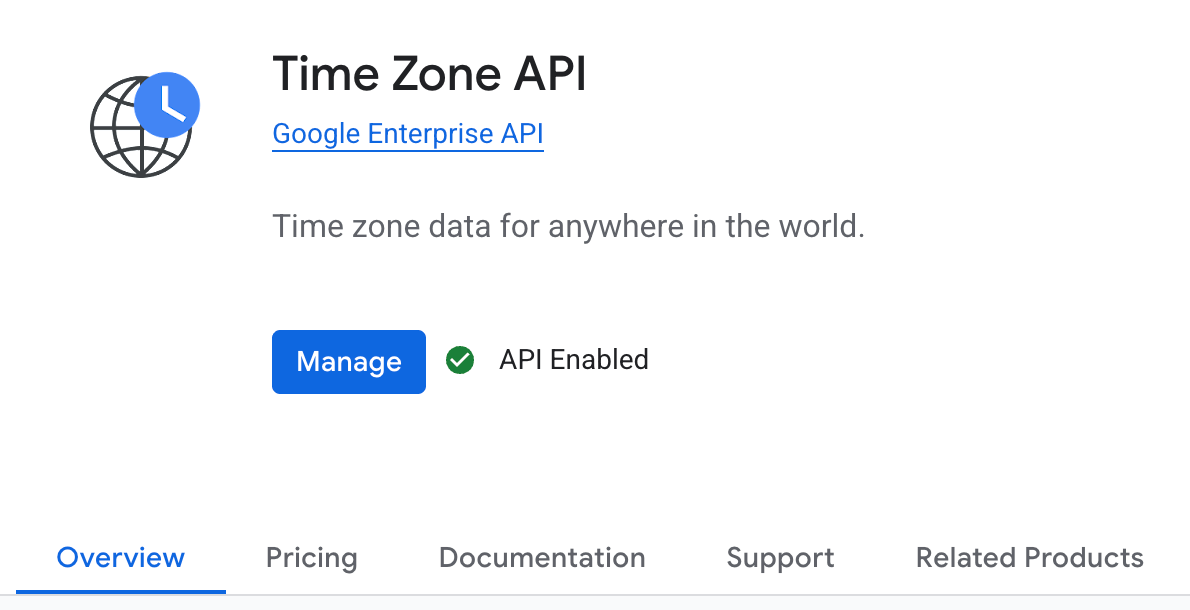Image resolution: width=1190 pixels, height=610 pixels.
Task: Click the Time Zone API heading
Action: pos(429,74)
